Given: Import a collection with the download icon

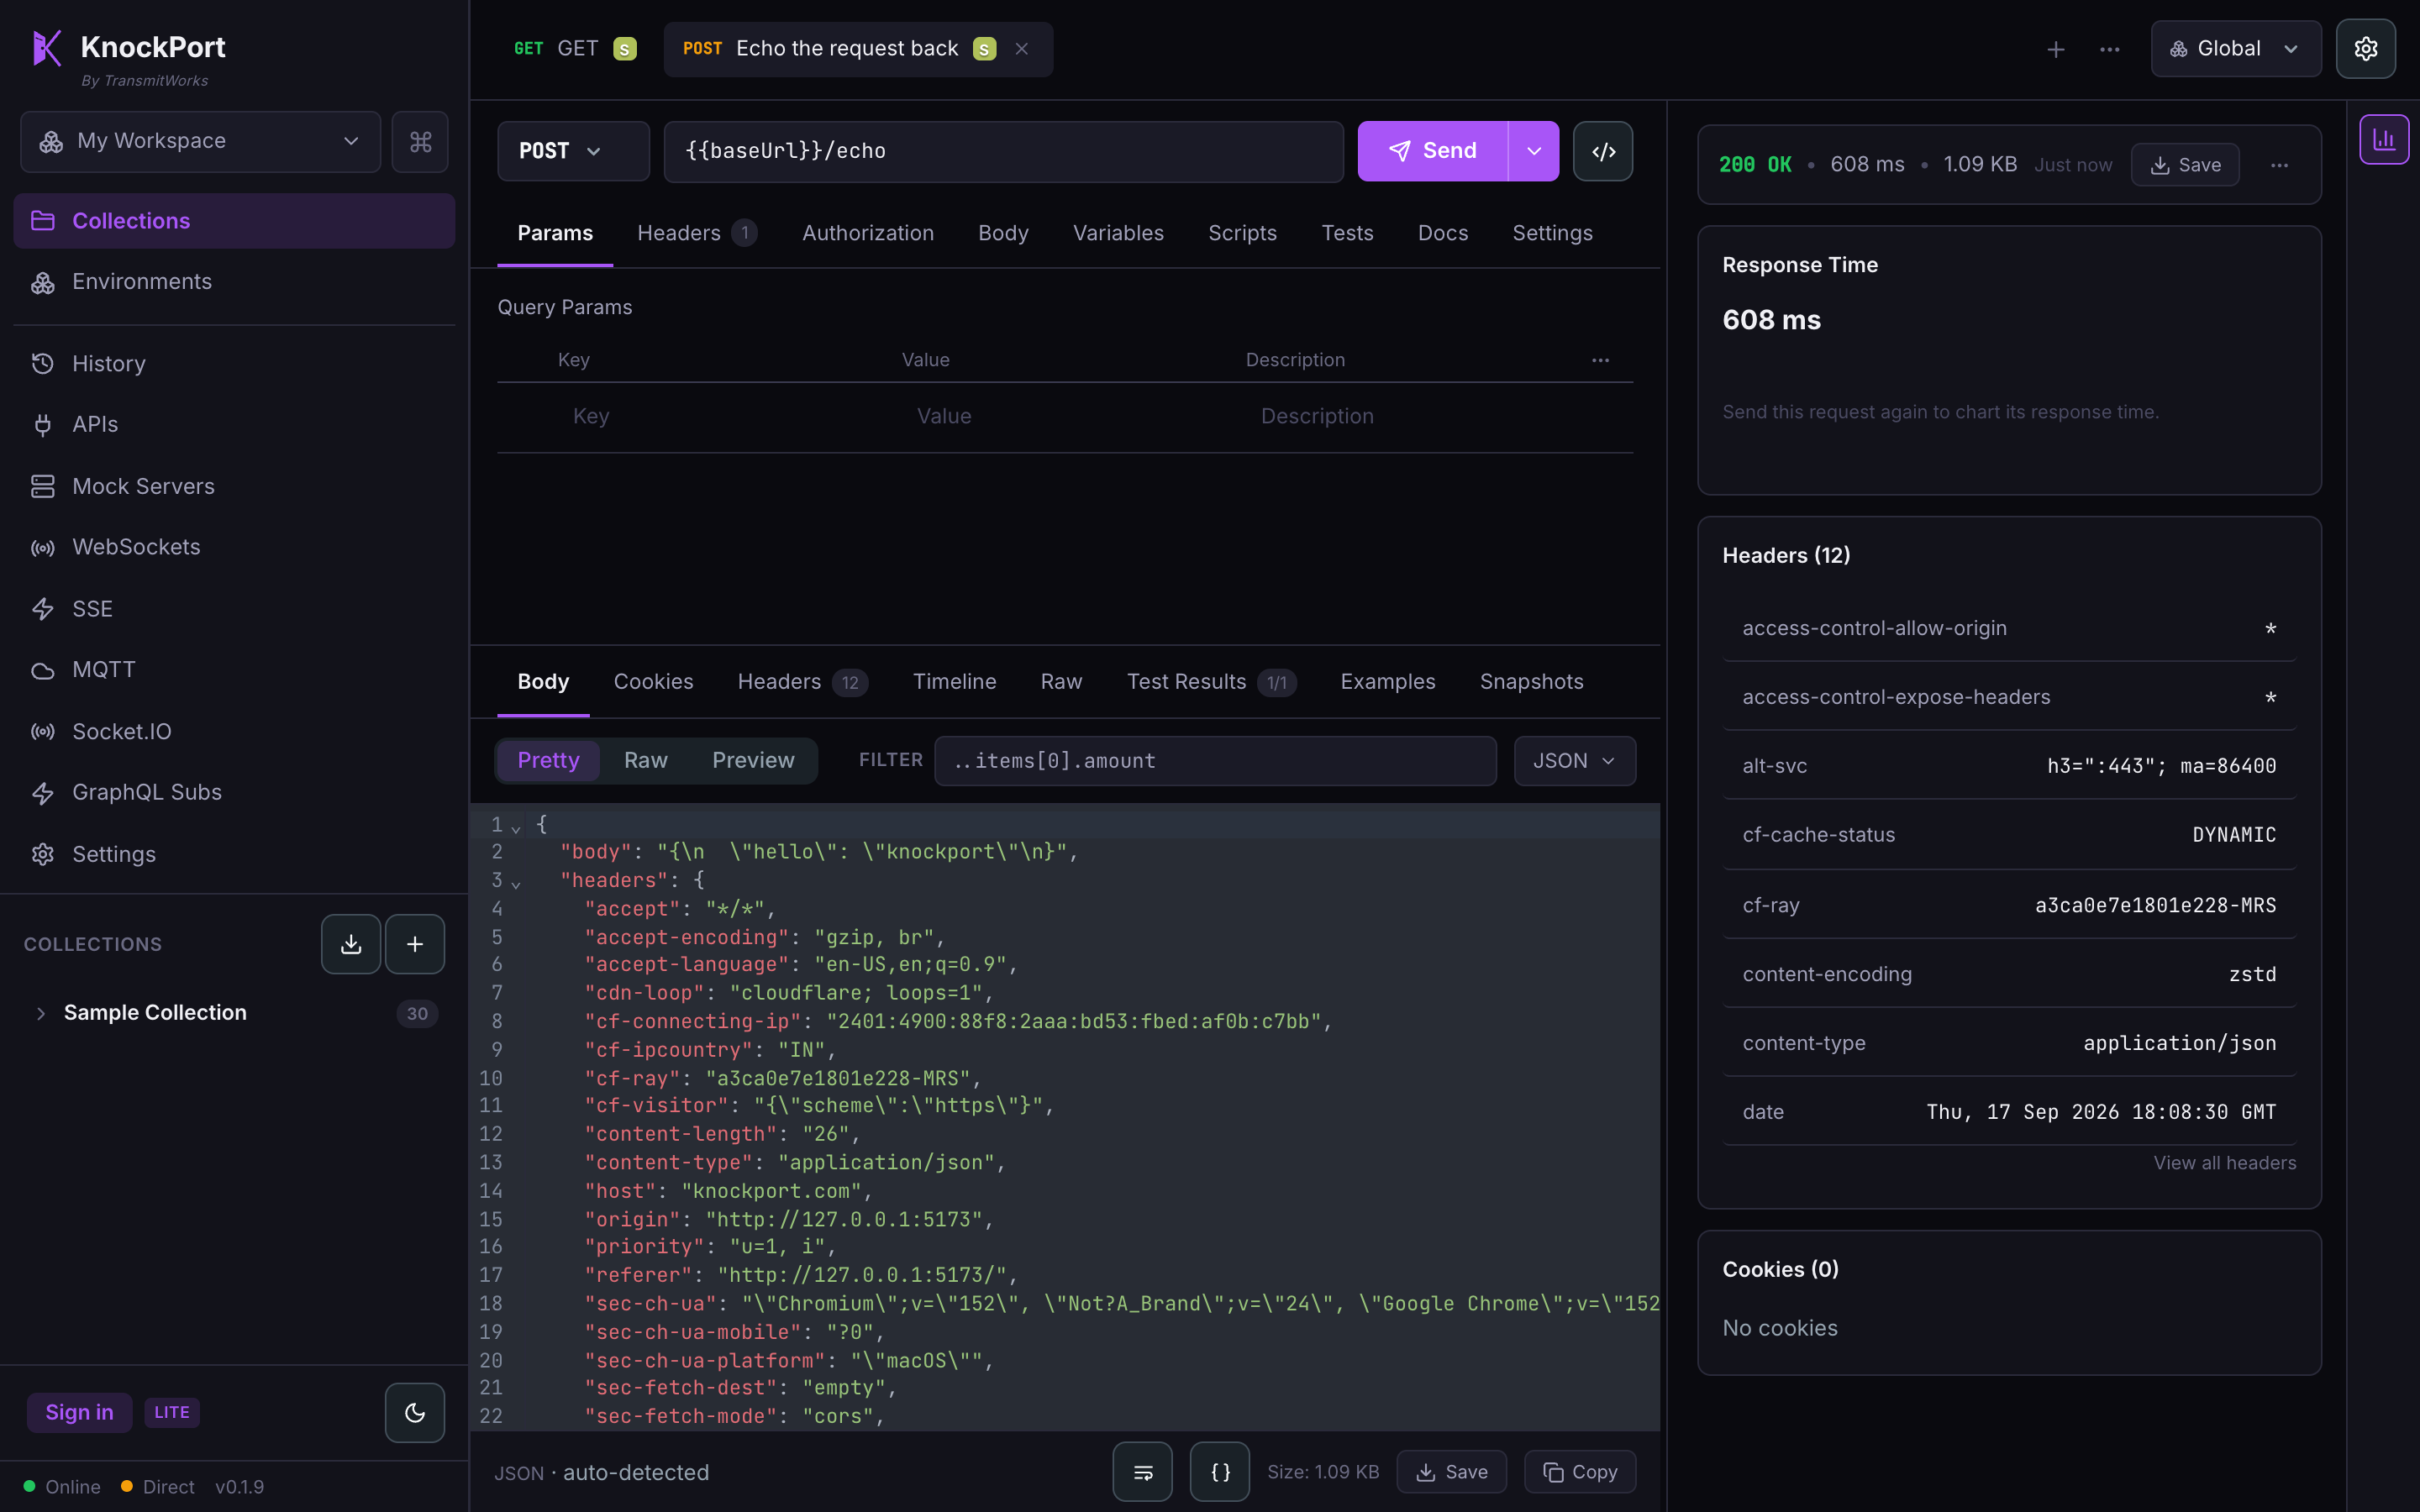Looking at the screenshot, I should 351,944.
